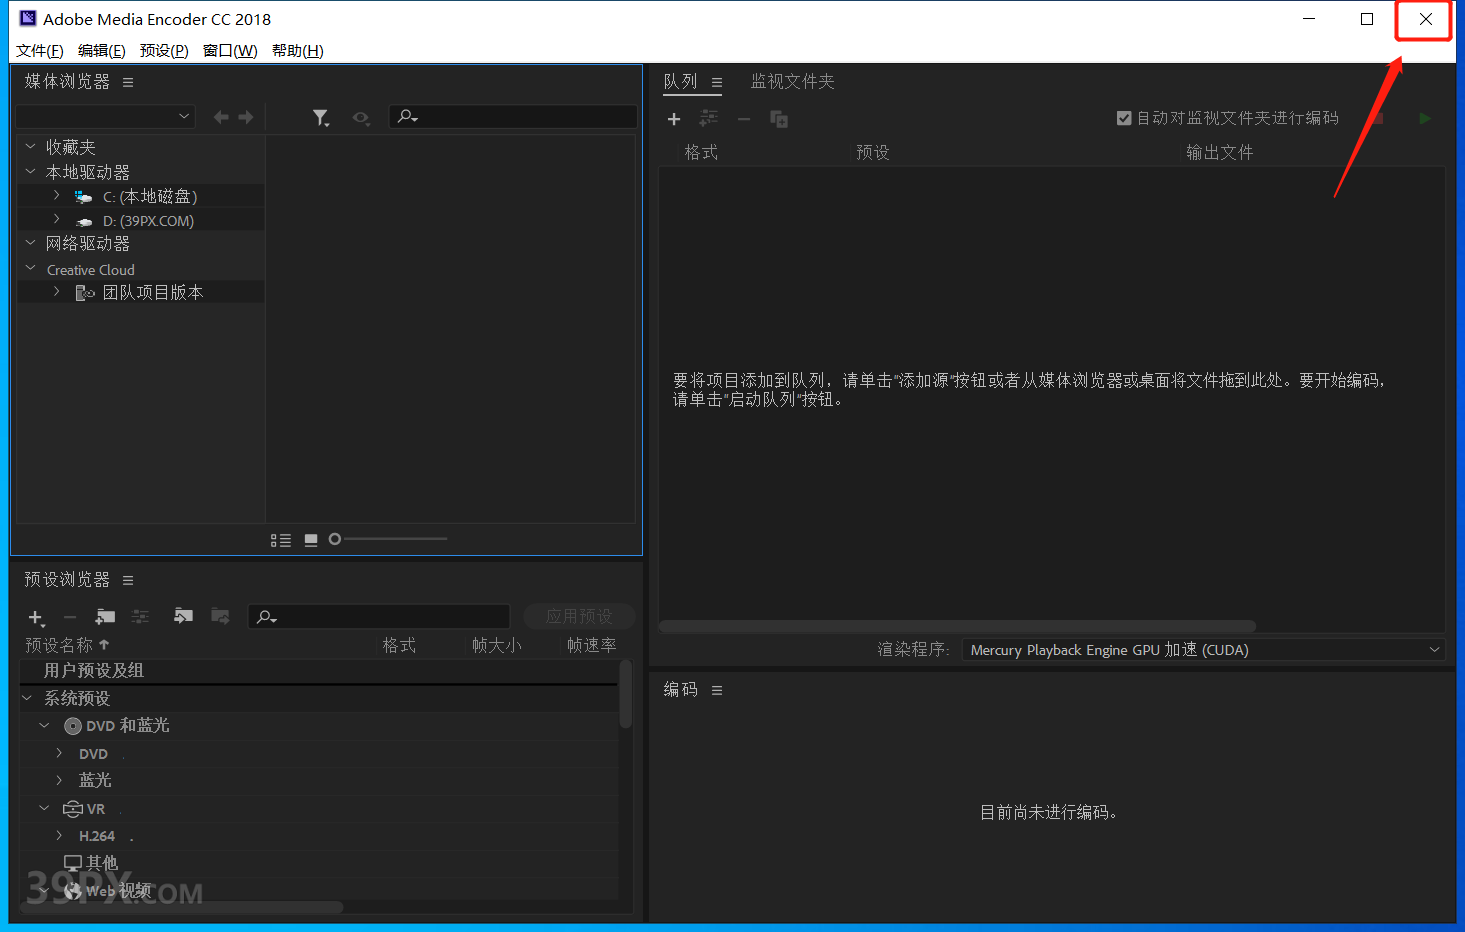Import presets into preset browser
The width and height of the screenshot is (1465, 932).
[183, 616]
